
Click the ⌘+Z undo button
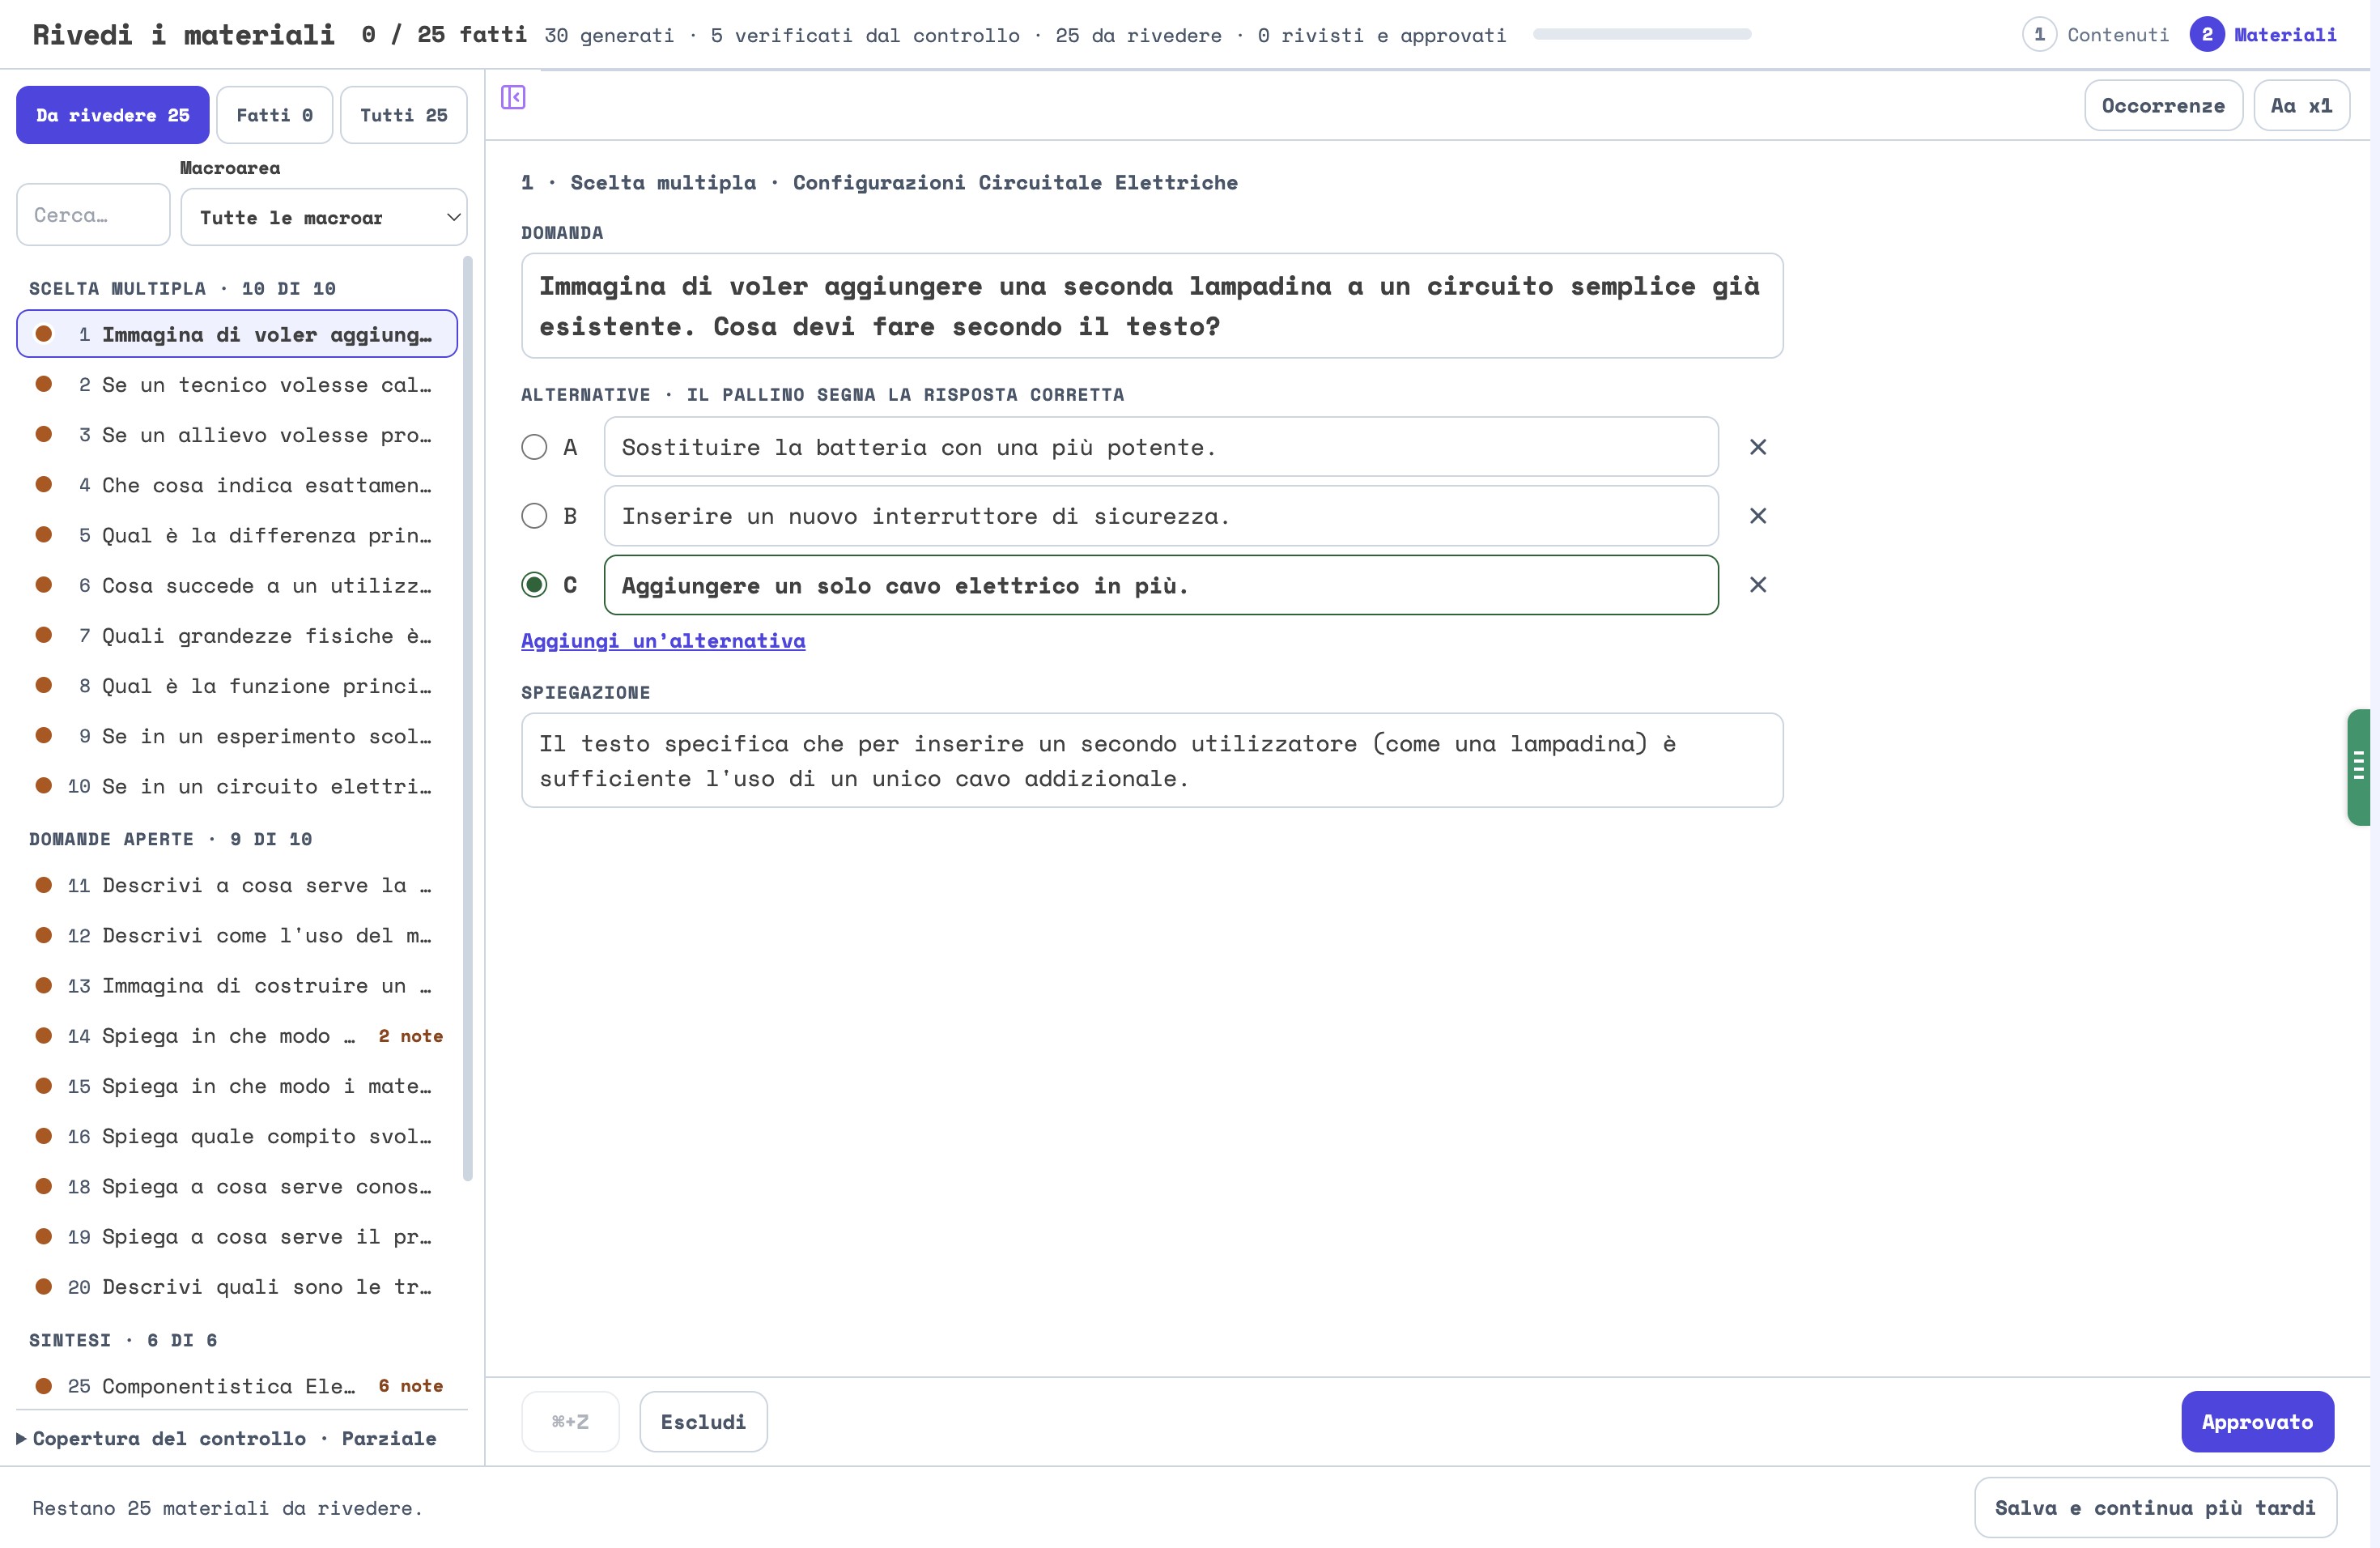coord(570,1421)
